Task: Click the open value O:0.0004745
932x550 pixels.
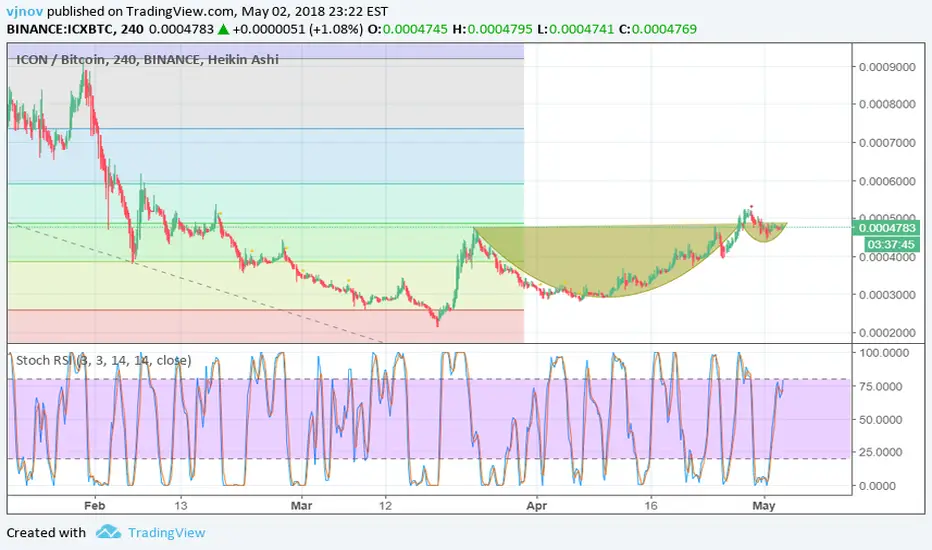Action: (x=408, y=29)
